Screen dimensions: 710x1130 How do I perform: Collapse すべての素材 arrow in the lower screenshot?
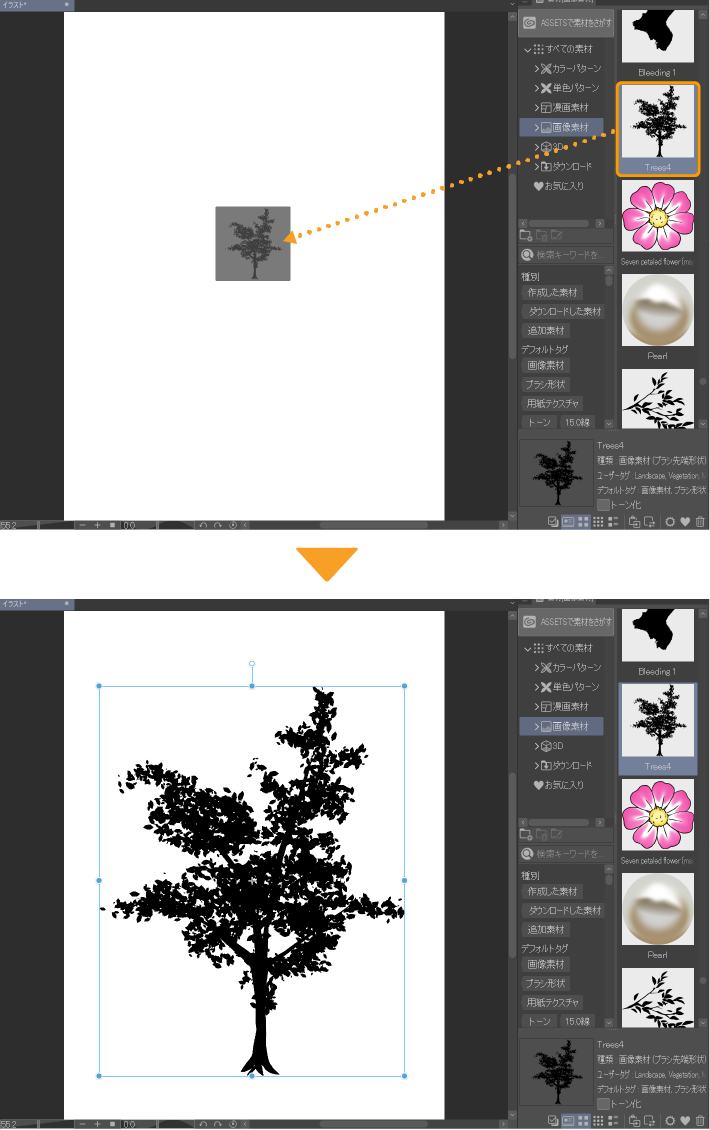528,649
